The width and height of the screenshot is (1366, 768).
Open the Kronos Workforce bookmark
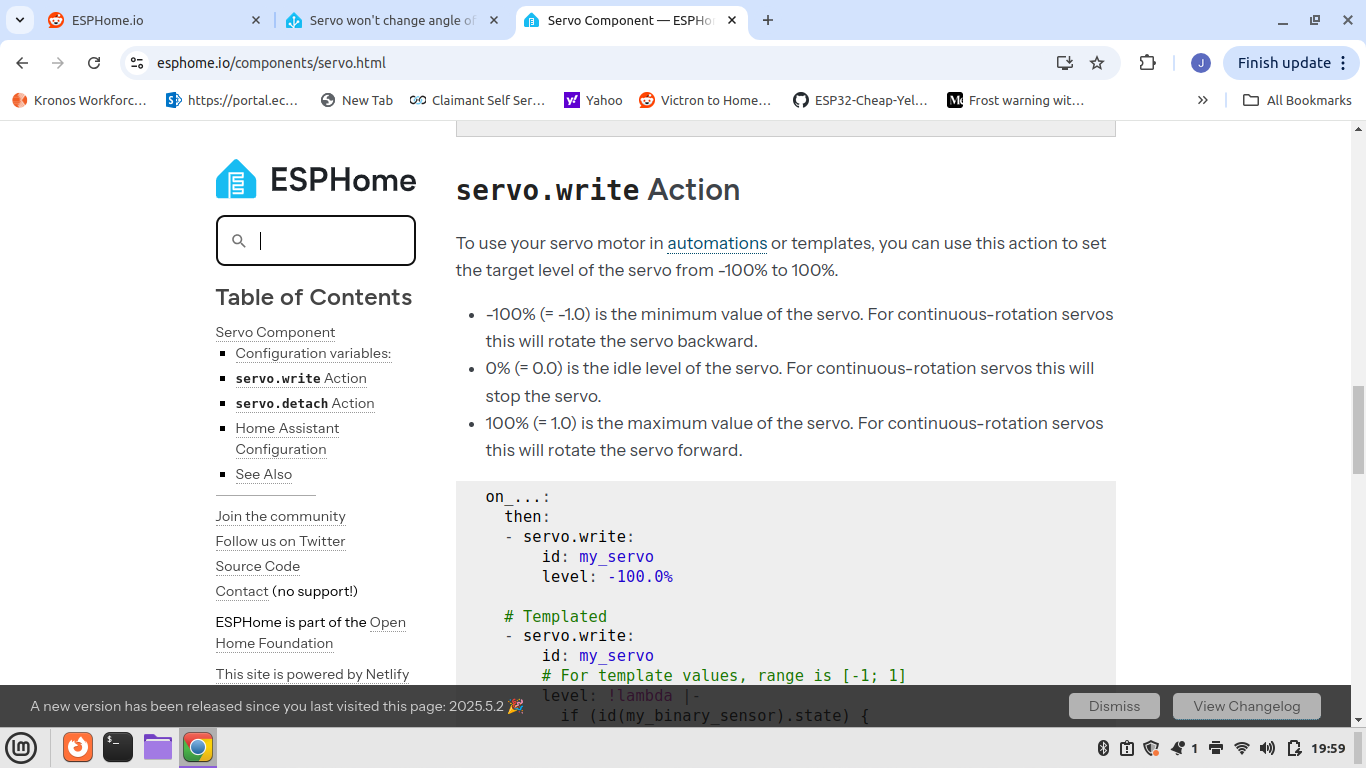80,100
